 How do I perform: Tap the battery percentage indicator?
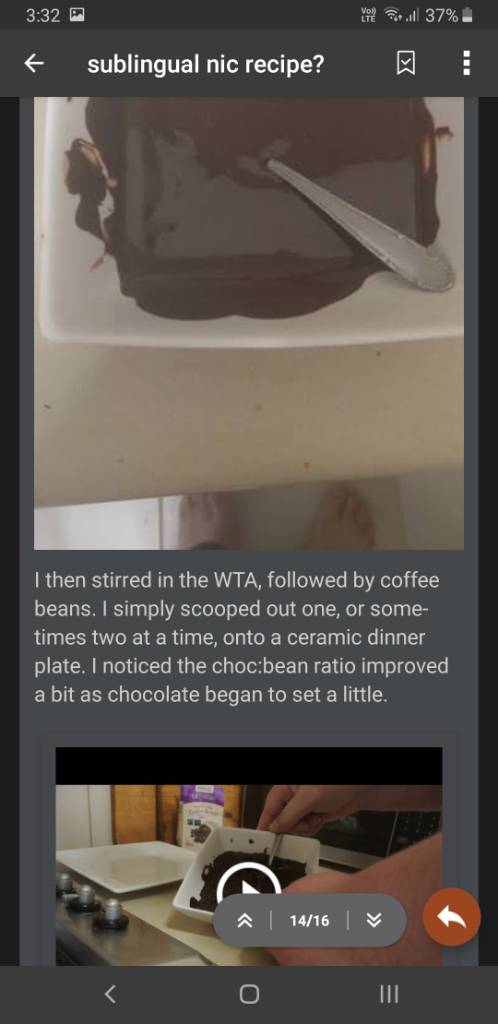pos(441,16)
